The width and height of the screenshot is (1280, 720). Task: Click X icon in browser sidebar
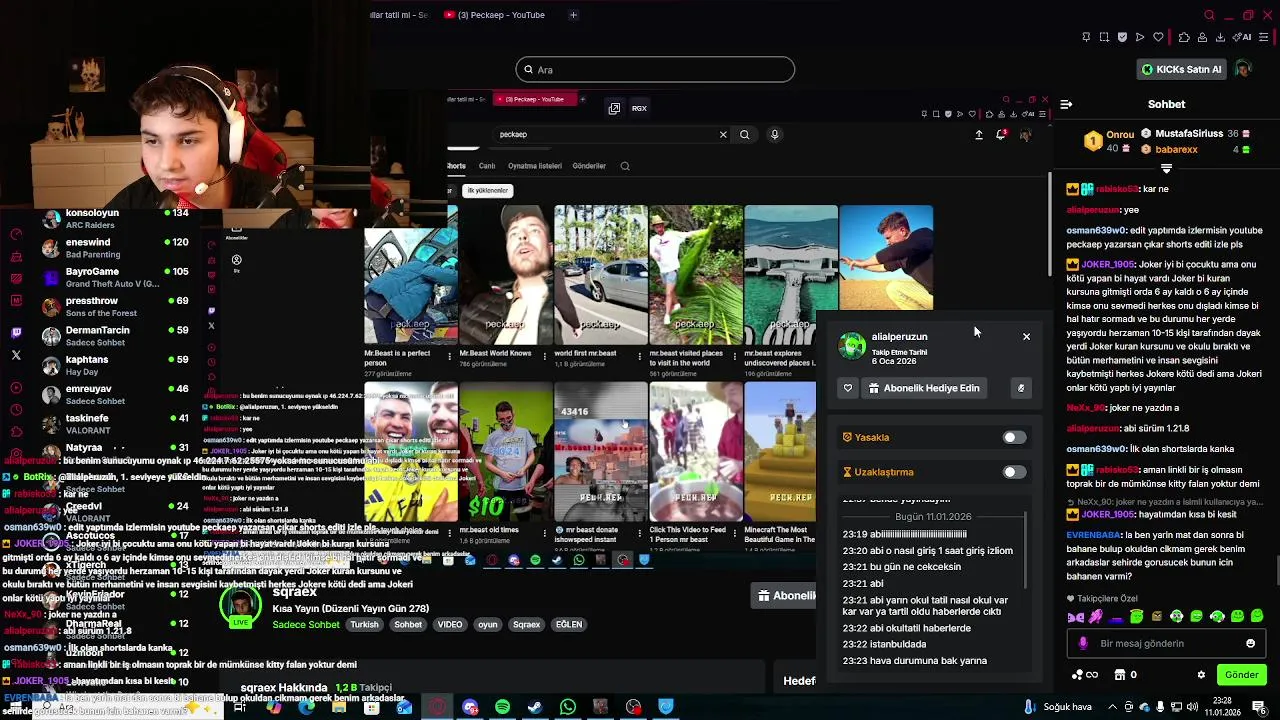[16, 355]
